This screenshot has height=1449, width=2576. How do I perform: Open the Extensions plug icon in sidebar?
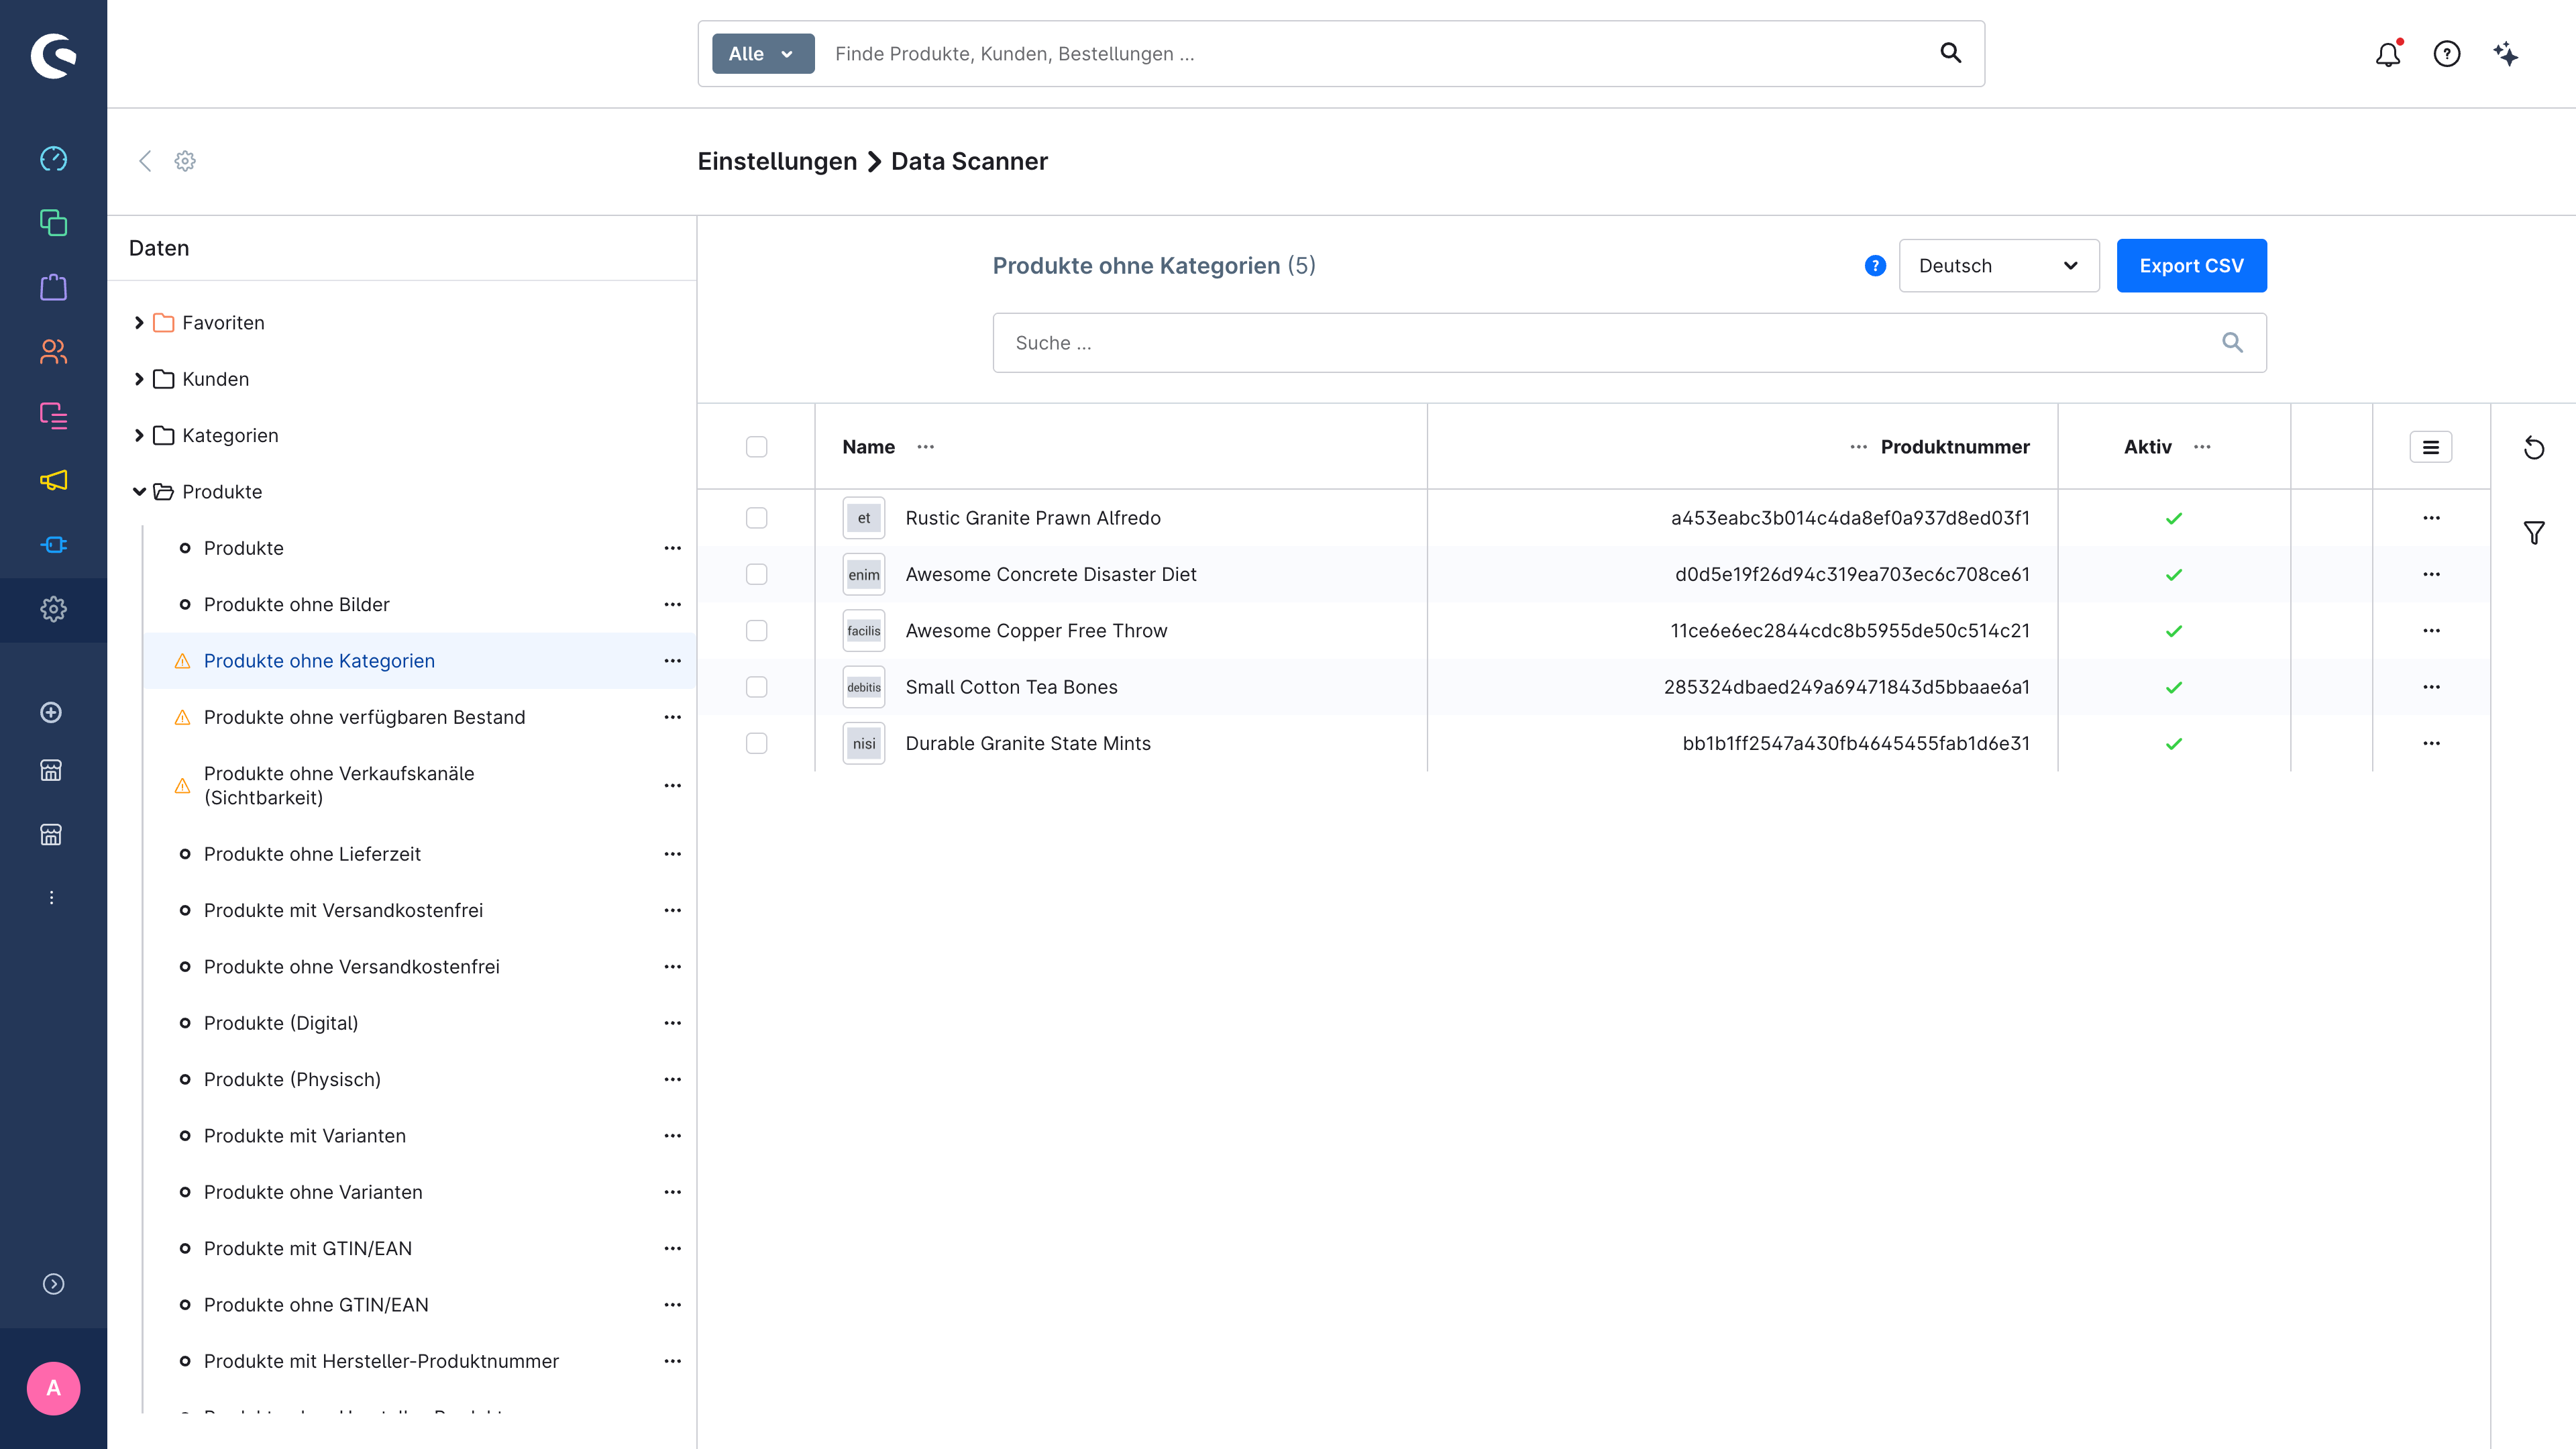53,545
